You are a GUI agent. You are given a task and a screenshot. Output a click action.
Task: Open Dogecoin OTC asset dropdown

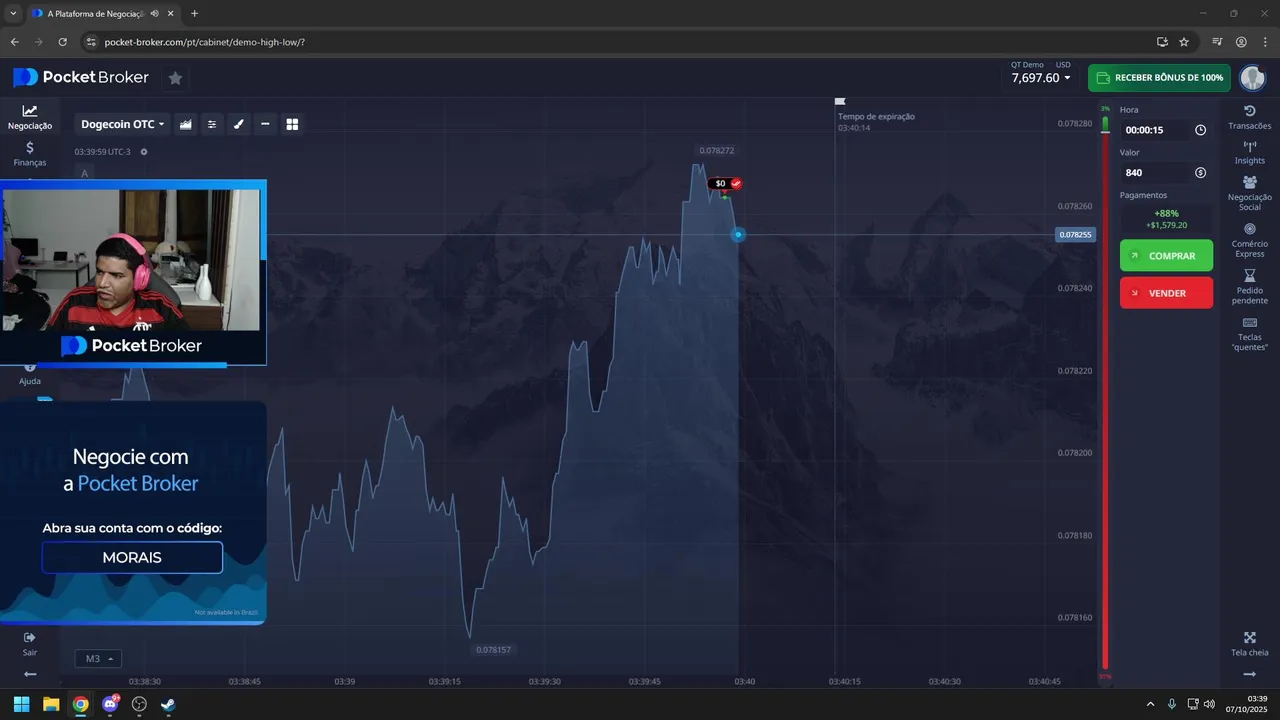click(123, 124)
